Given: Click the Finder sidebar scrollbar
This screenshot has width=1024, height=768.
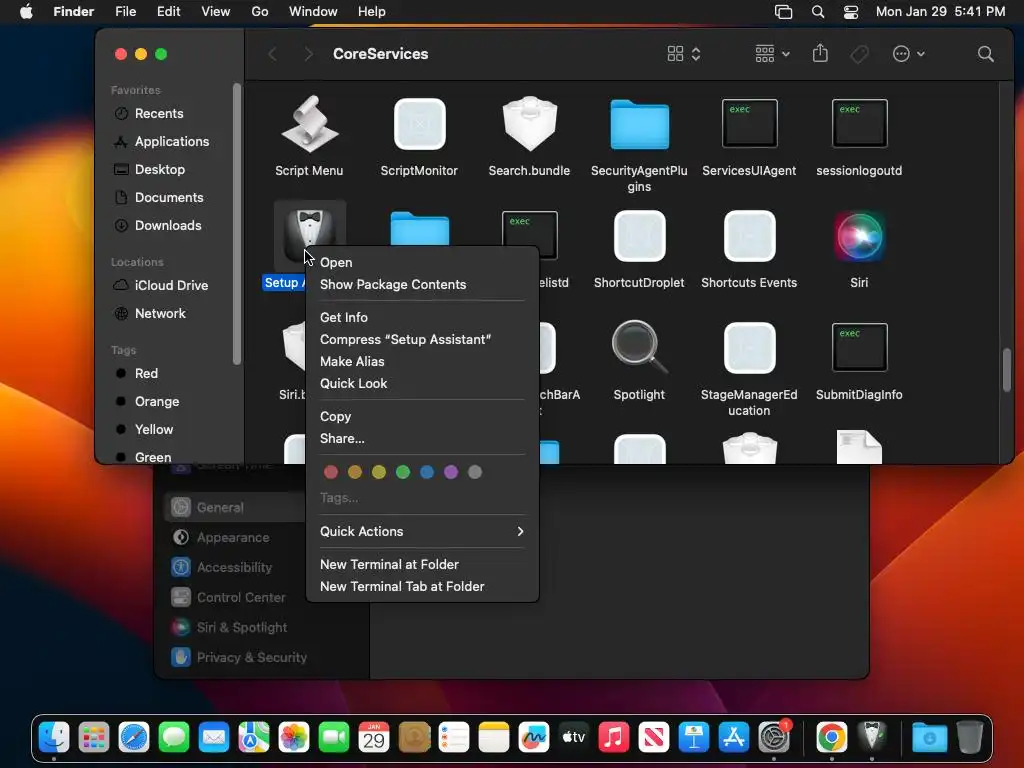Looking at the screenshot, I should pos(237,223).
